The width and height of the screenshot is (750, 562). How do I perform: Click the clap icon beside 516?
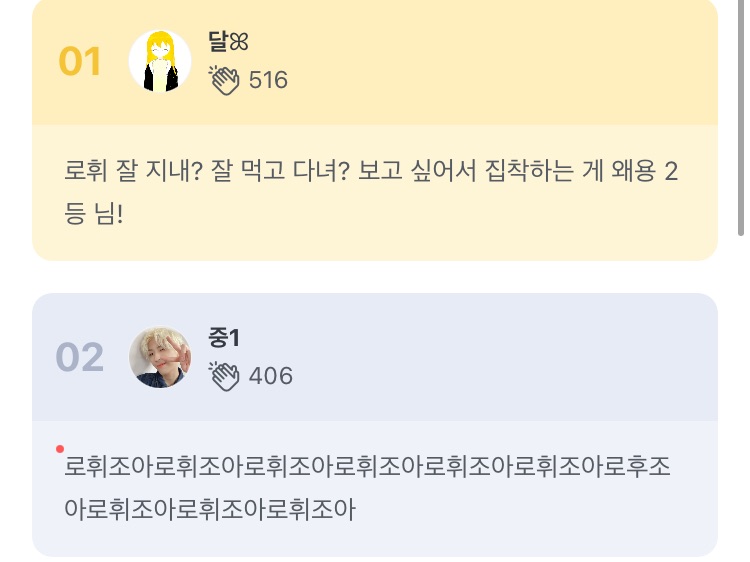pyautogui.click(x=224, y=80)
